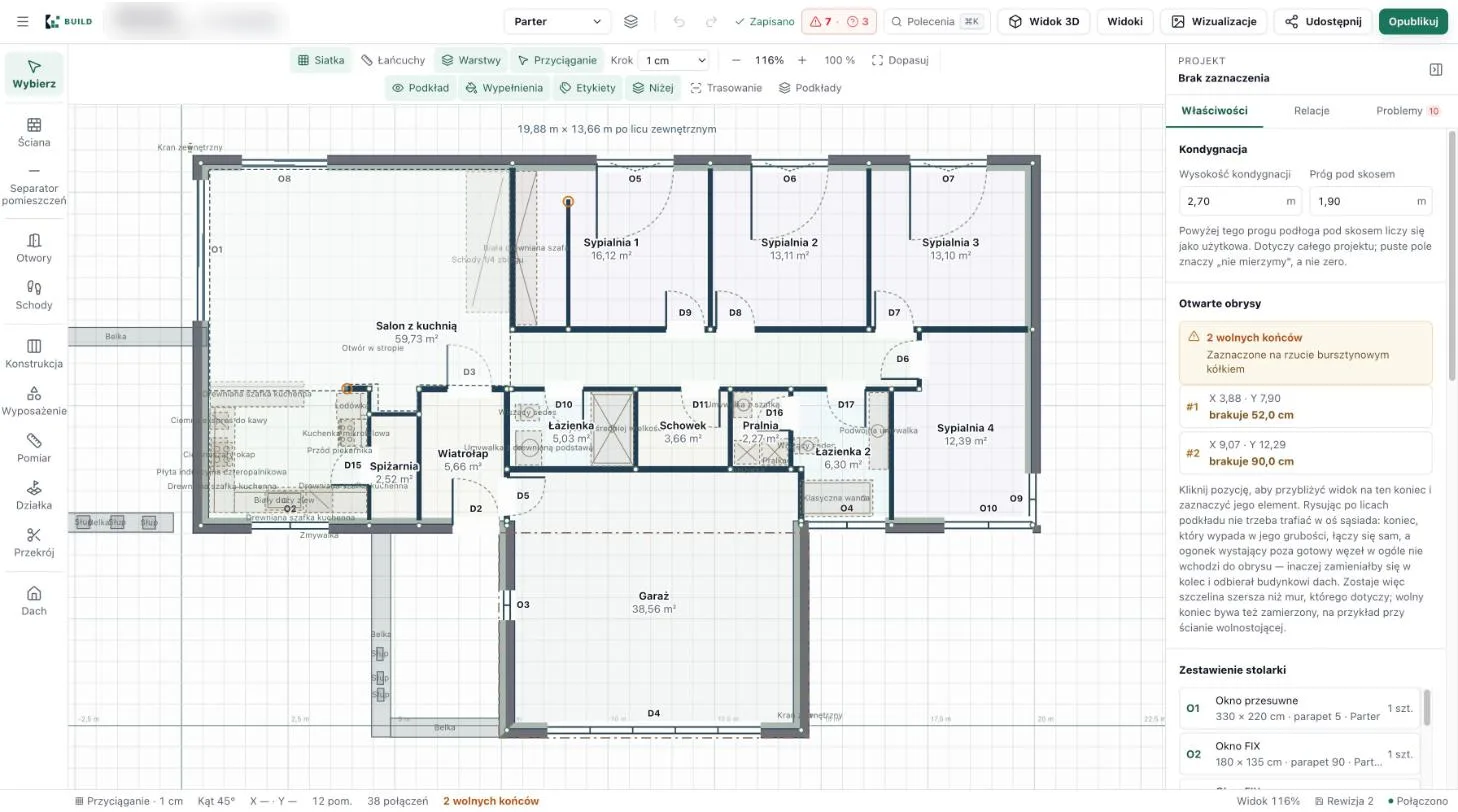
Task: Toggle Podkład underlay visibility
Action: pos(421,88)
